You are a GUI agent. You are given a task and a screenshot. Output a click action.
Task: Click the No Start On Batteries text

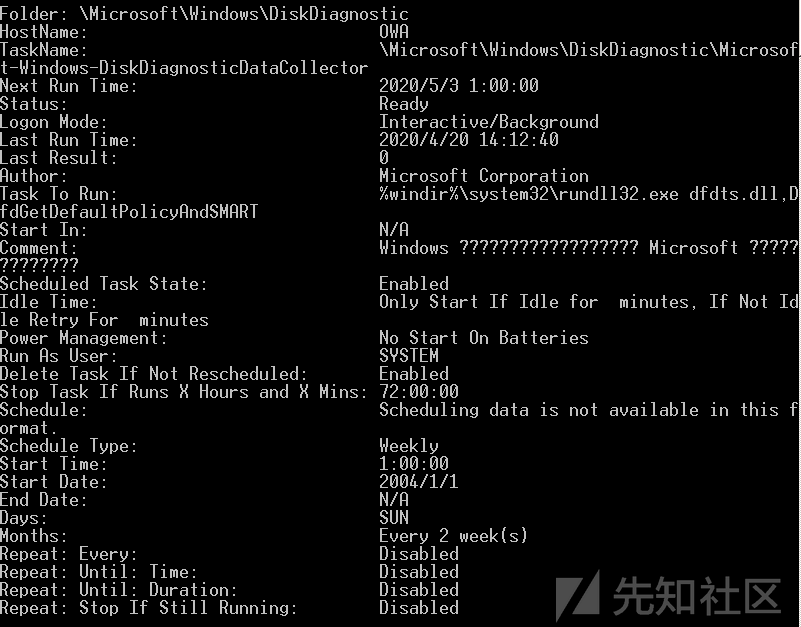click(484, 338)
